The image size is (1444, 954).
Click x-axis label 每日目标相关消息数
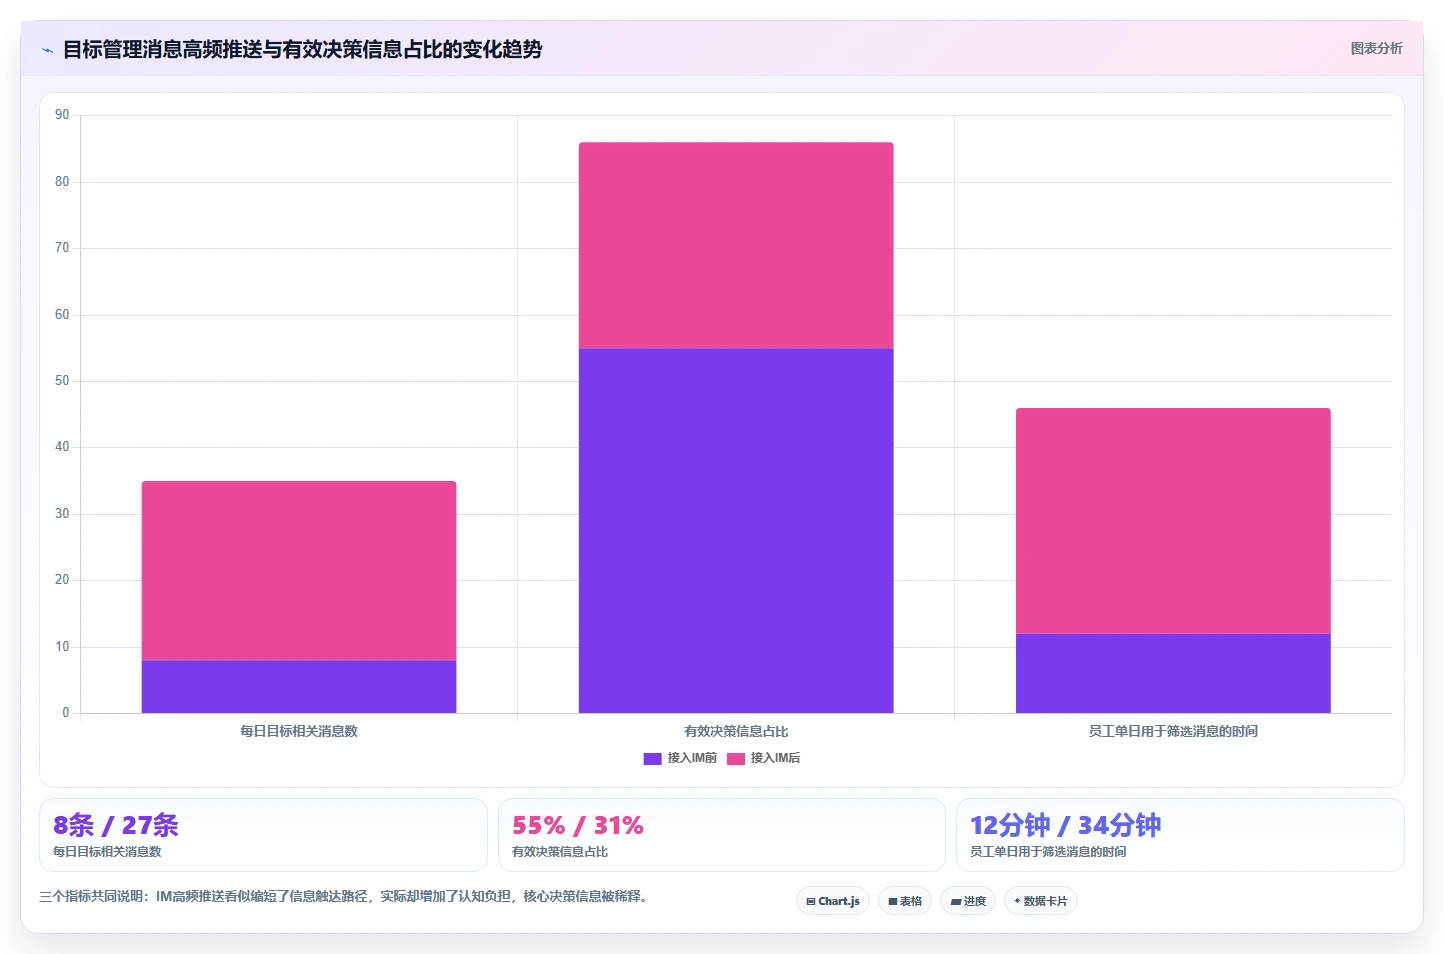point(299,731)
